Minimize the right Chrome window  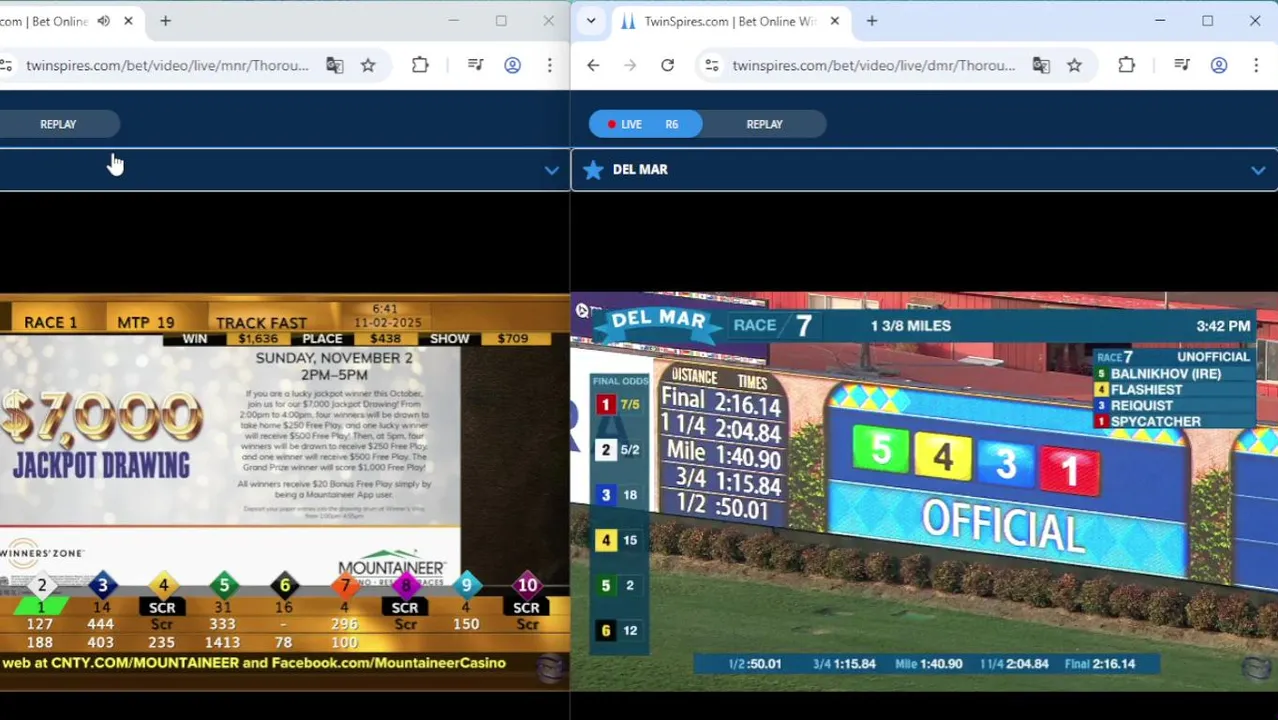coord(1160,21)
